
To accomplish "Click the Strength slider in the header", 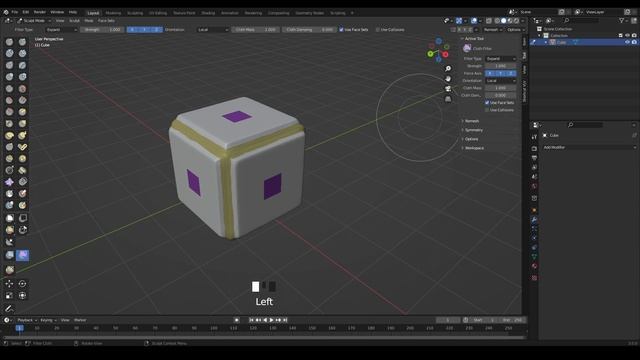I will 102,30.
